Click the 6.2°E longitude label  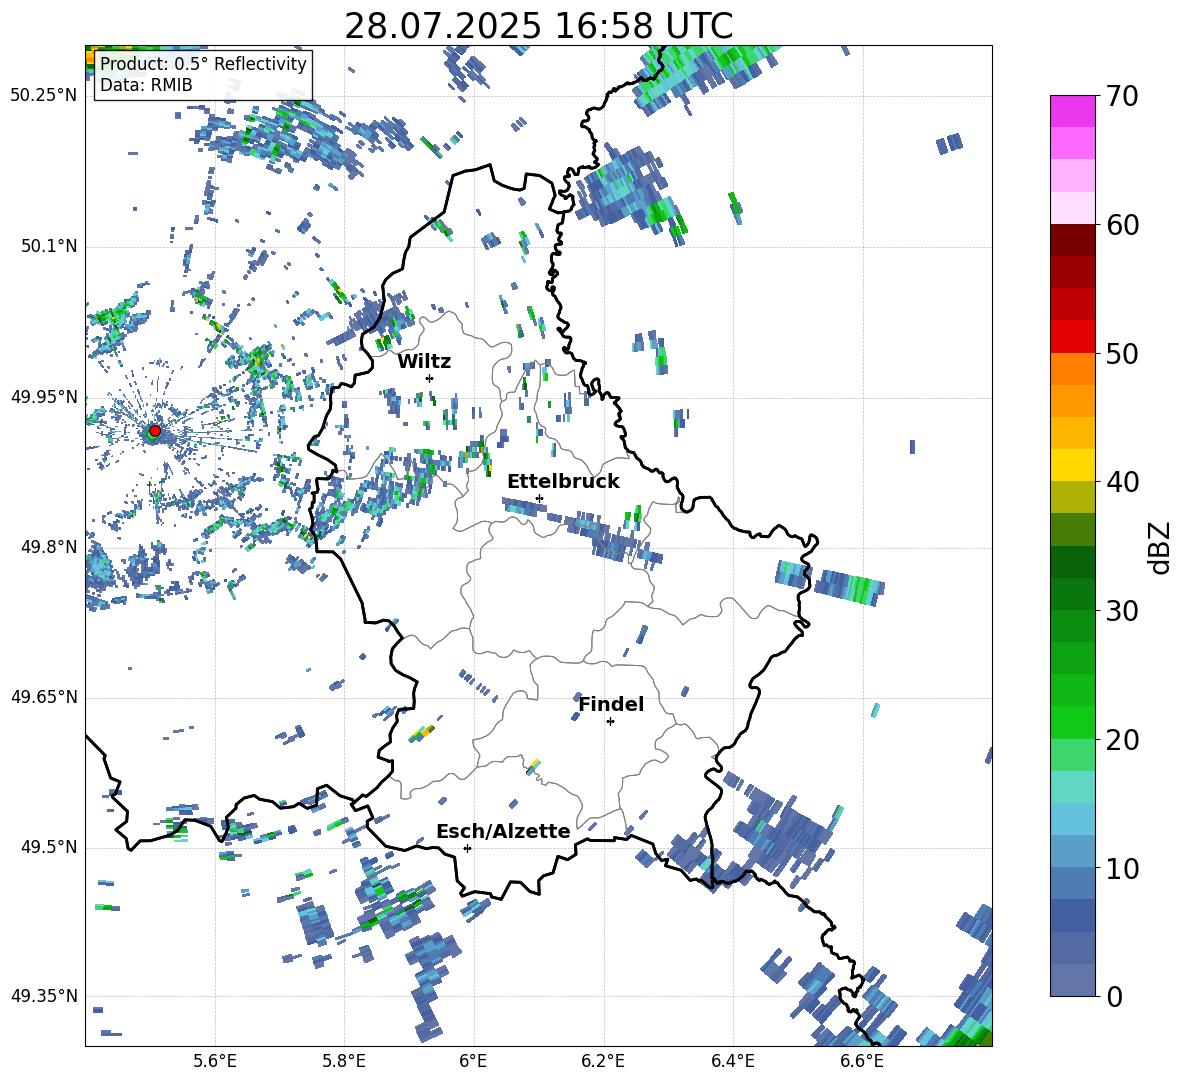click(x=603, y=1062)
